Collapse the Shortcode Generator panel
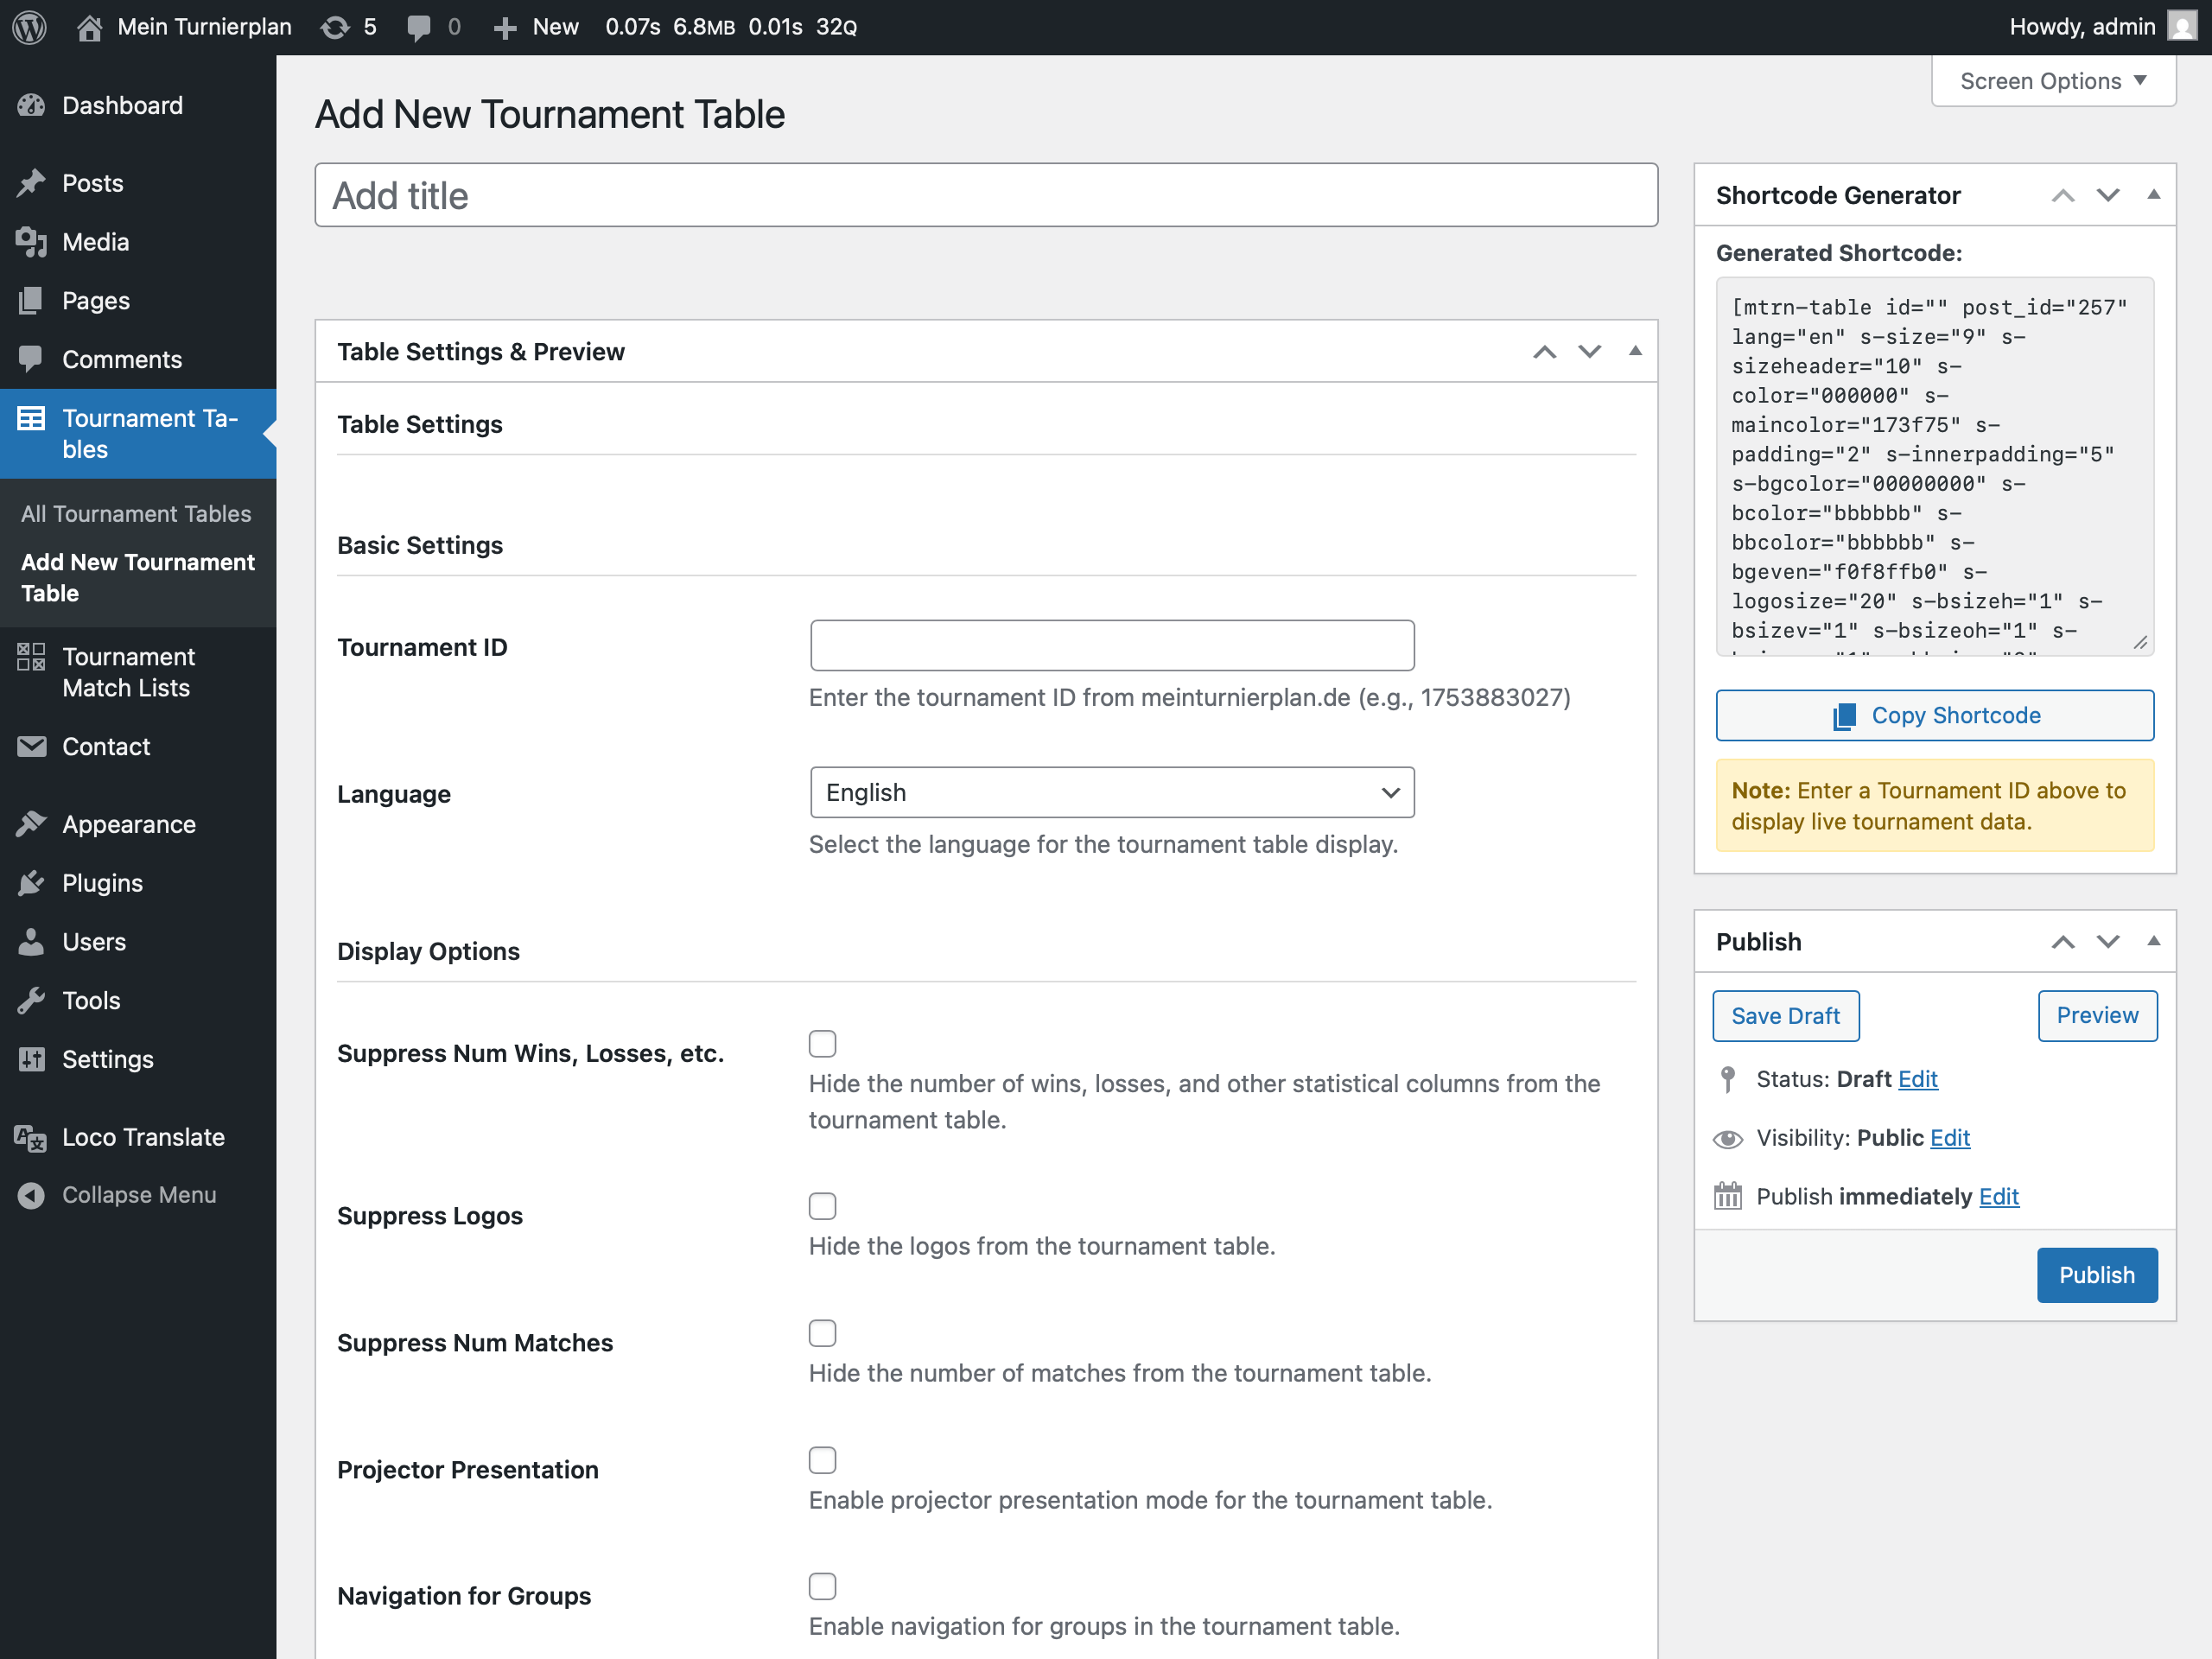The image size is (2212, 1659). 2153,195
